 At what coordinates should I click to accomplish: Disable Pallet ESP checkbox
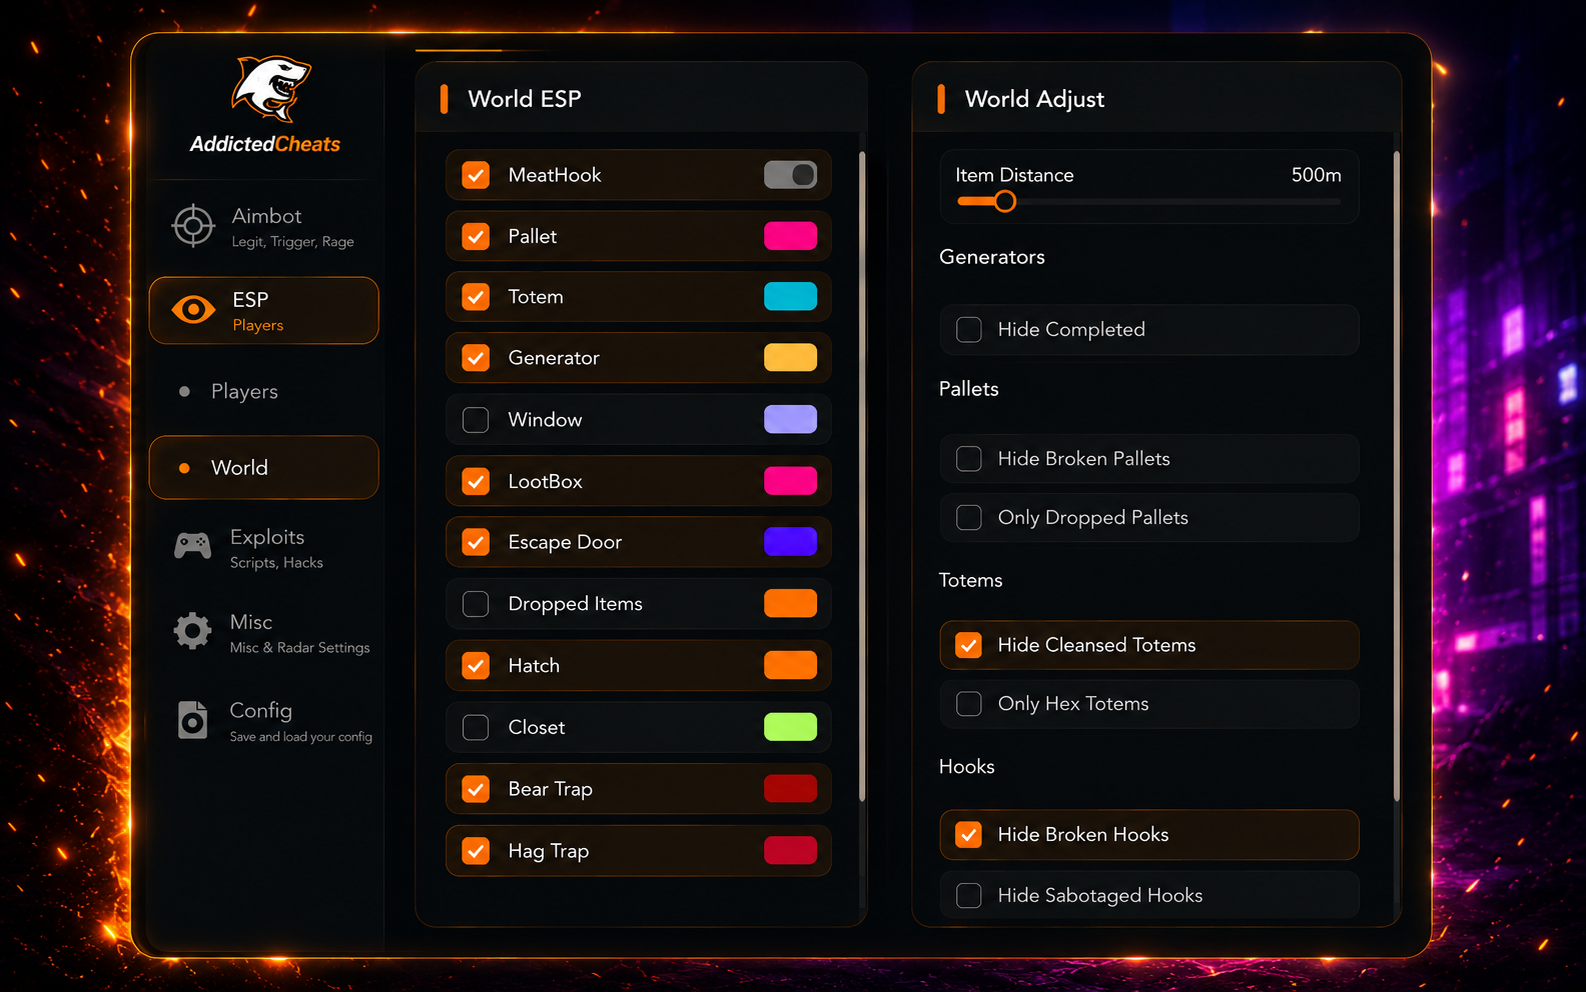point(476,236)
